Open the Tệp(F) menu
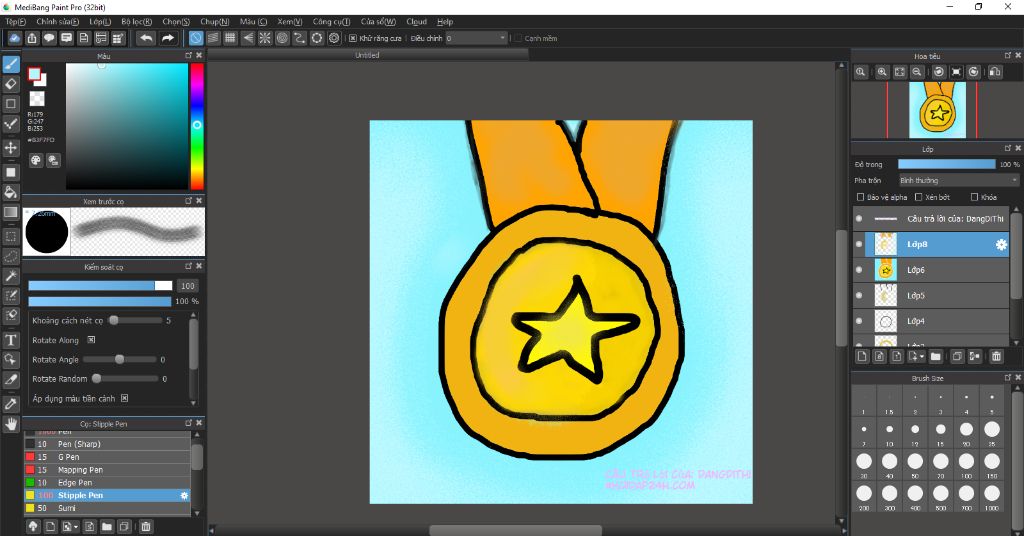 pyautogui.click(x=16, y=22)
